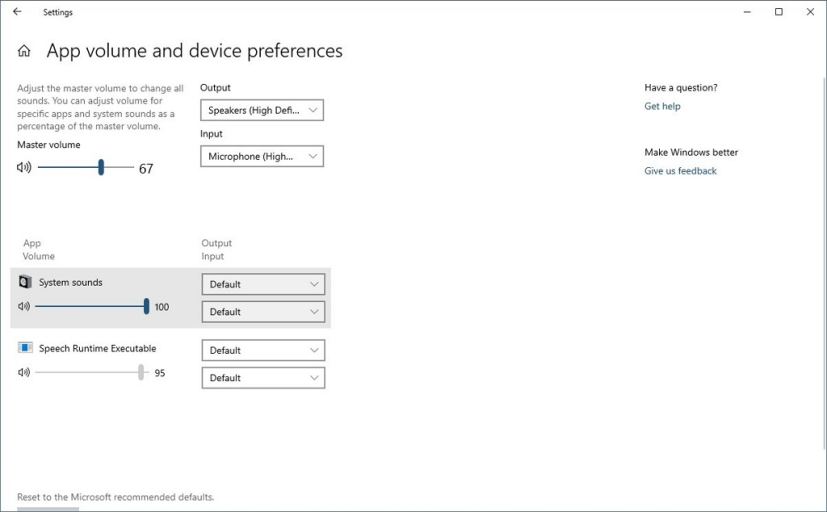The image size is (827, 512).
Task: Click Reset to the Microsoft recommended defaults text
Action: click(116, 497)
